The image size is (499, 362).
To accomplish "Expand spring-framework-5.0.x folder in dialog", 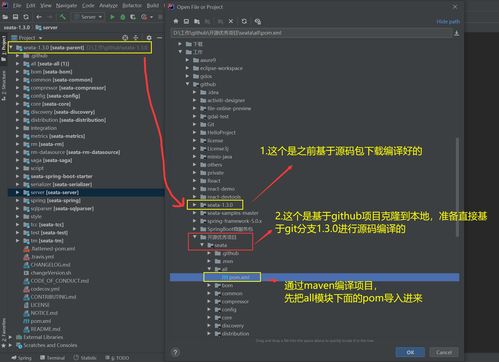I will (195, 221).
